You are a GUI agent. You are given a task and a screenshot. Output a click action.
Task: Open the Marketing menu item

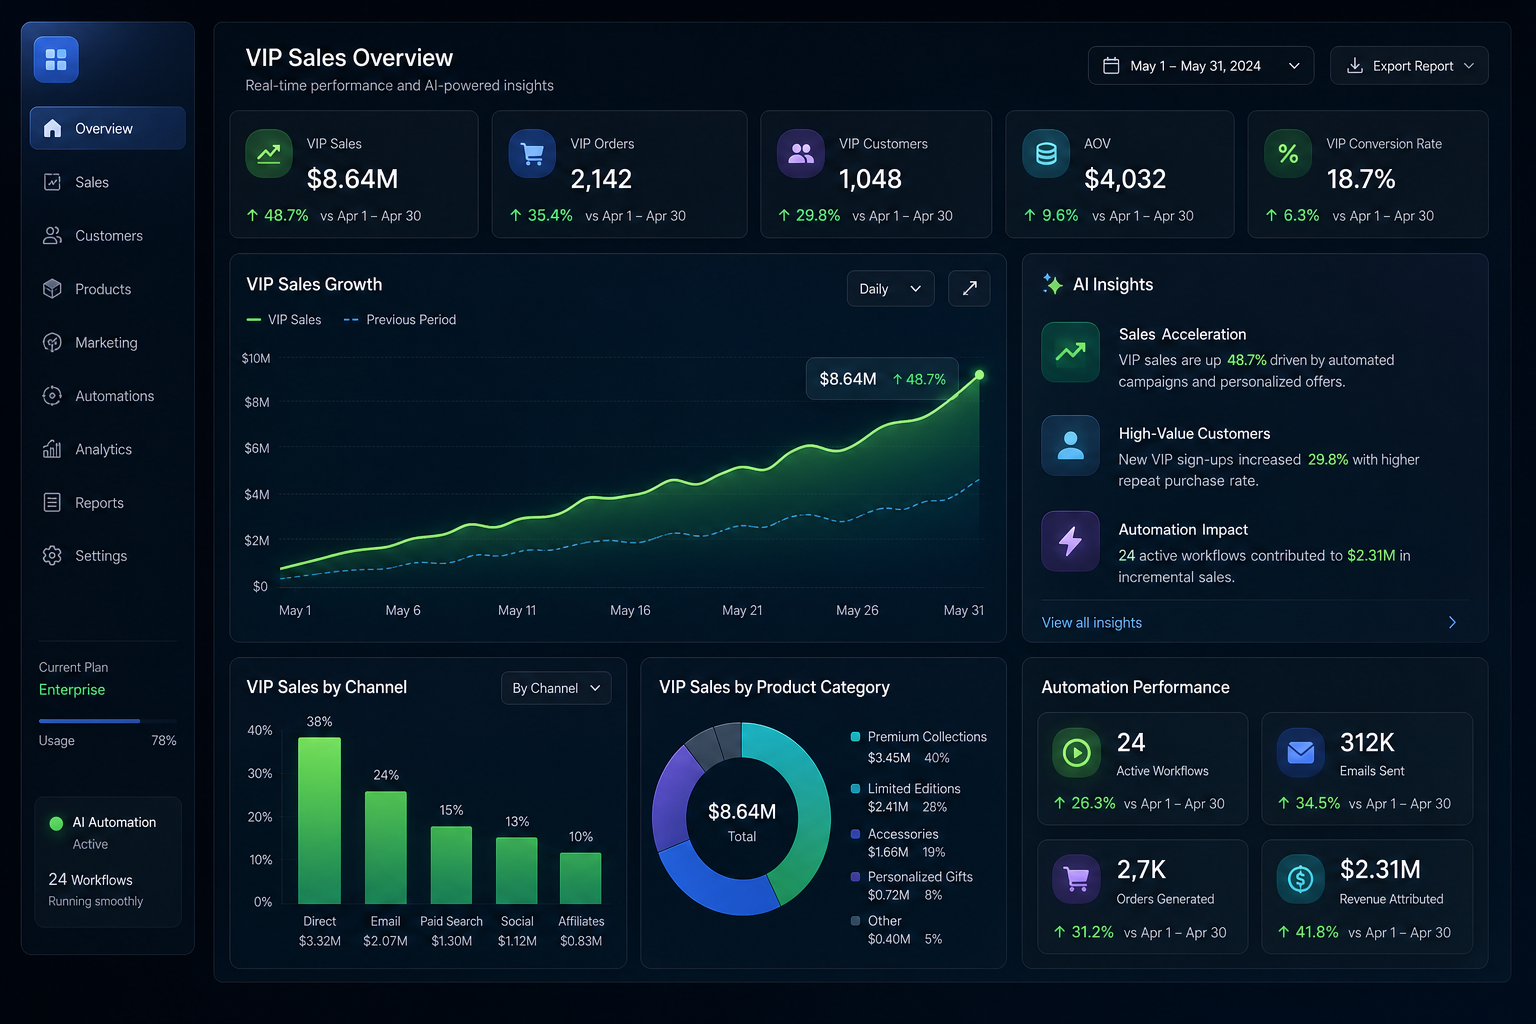pyautogui.click(x=108, y=342)
